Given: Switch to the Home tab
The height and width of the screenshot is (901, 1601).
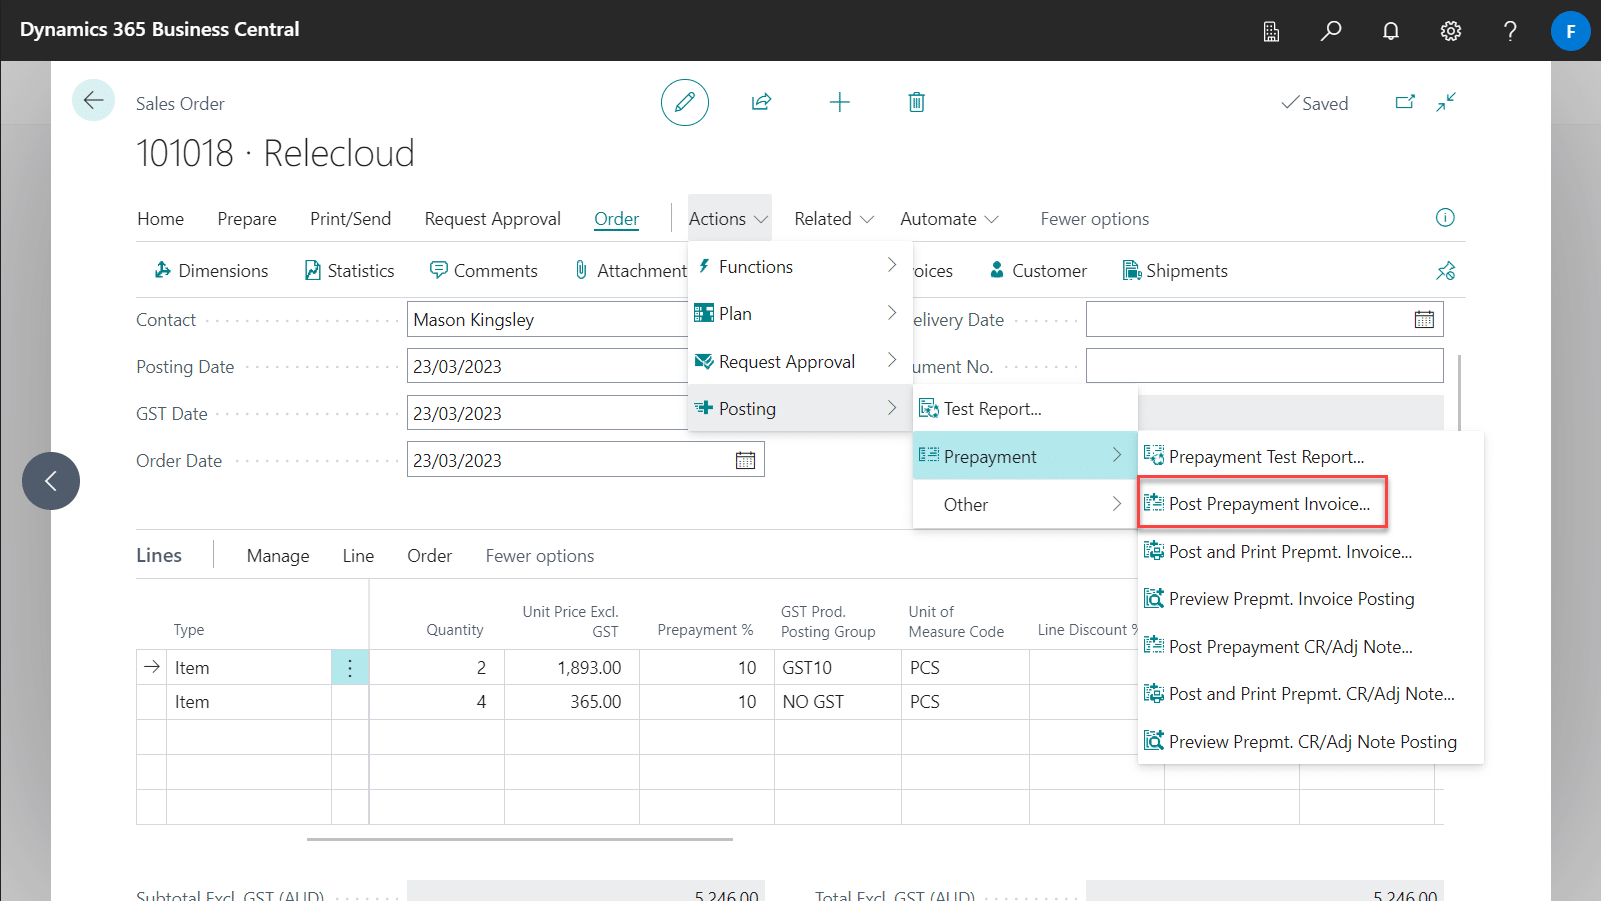Looking at the screenshot, I should coord(160,218).
